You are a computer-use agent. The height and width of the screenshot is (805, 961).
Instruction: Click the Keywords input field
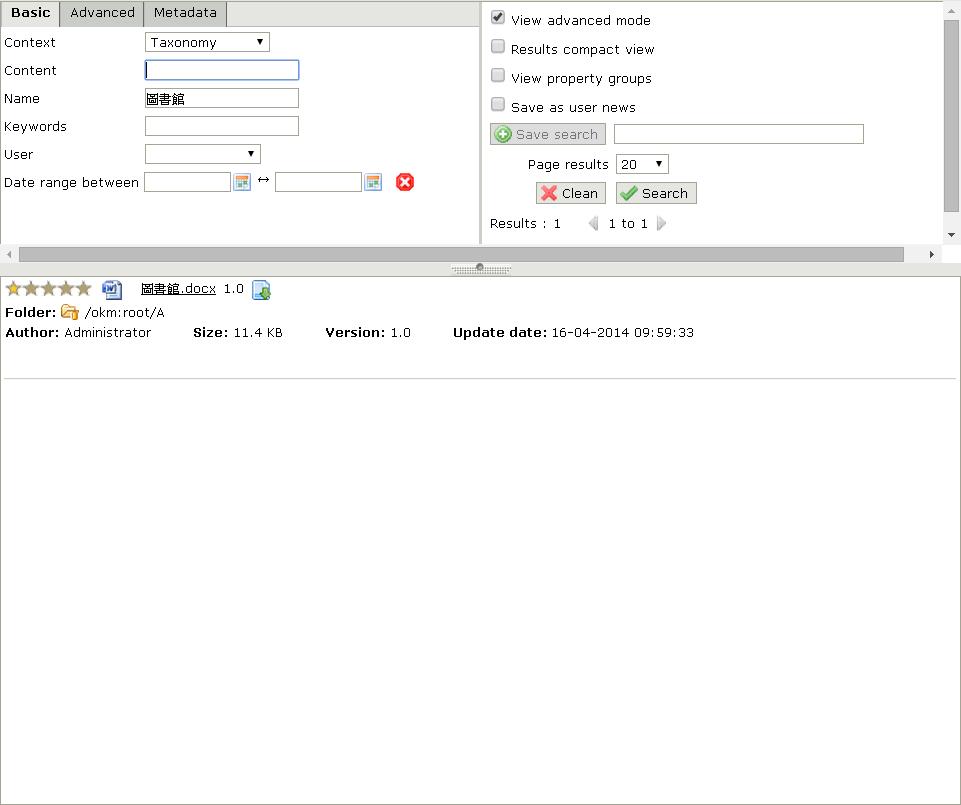[x=221, y=126]
